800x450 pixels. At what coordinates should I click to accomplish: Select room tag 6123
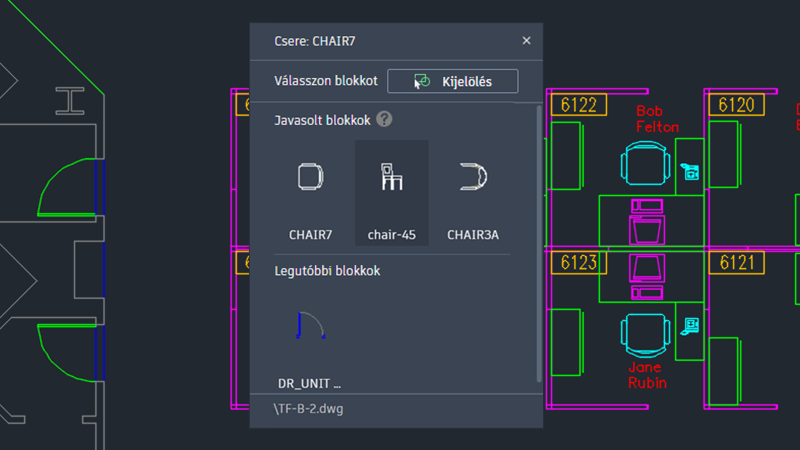point(578,263)
